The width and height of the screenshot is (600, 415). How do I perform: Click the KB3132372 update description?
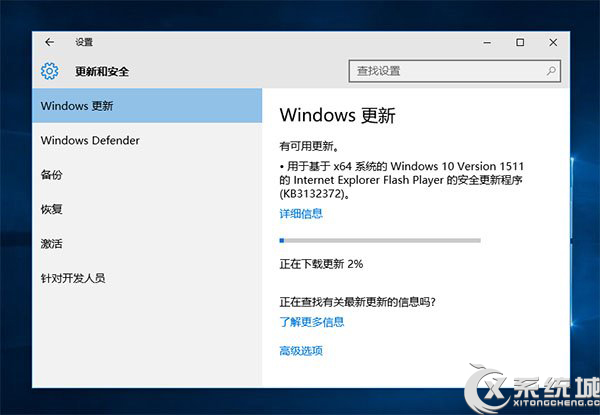point(401,180)
